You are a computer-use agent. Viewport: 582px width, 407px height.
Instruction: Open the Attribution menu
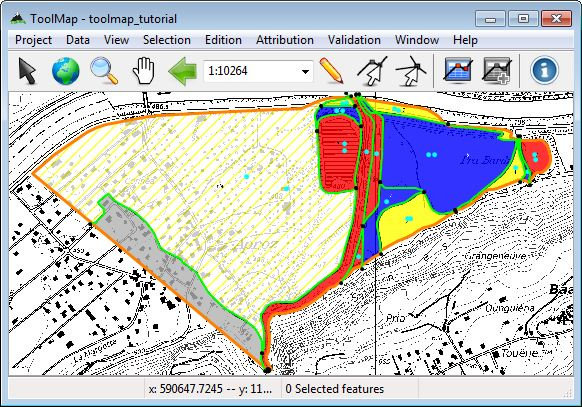(x=285, y=40)
